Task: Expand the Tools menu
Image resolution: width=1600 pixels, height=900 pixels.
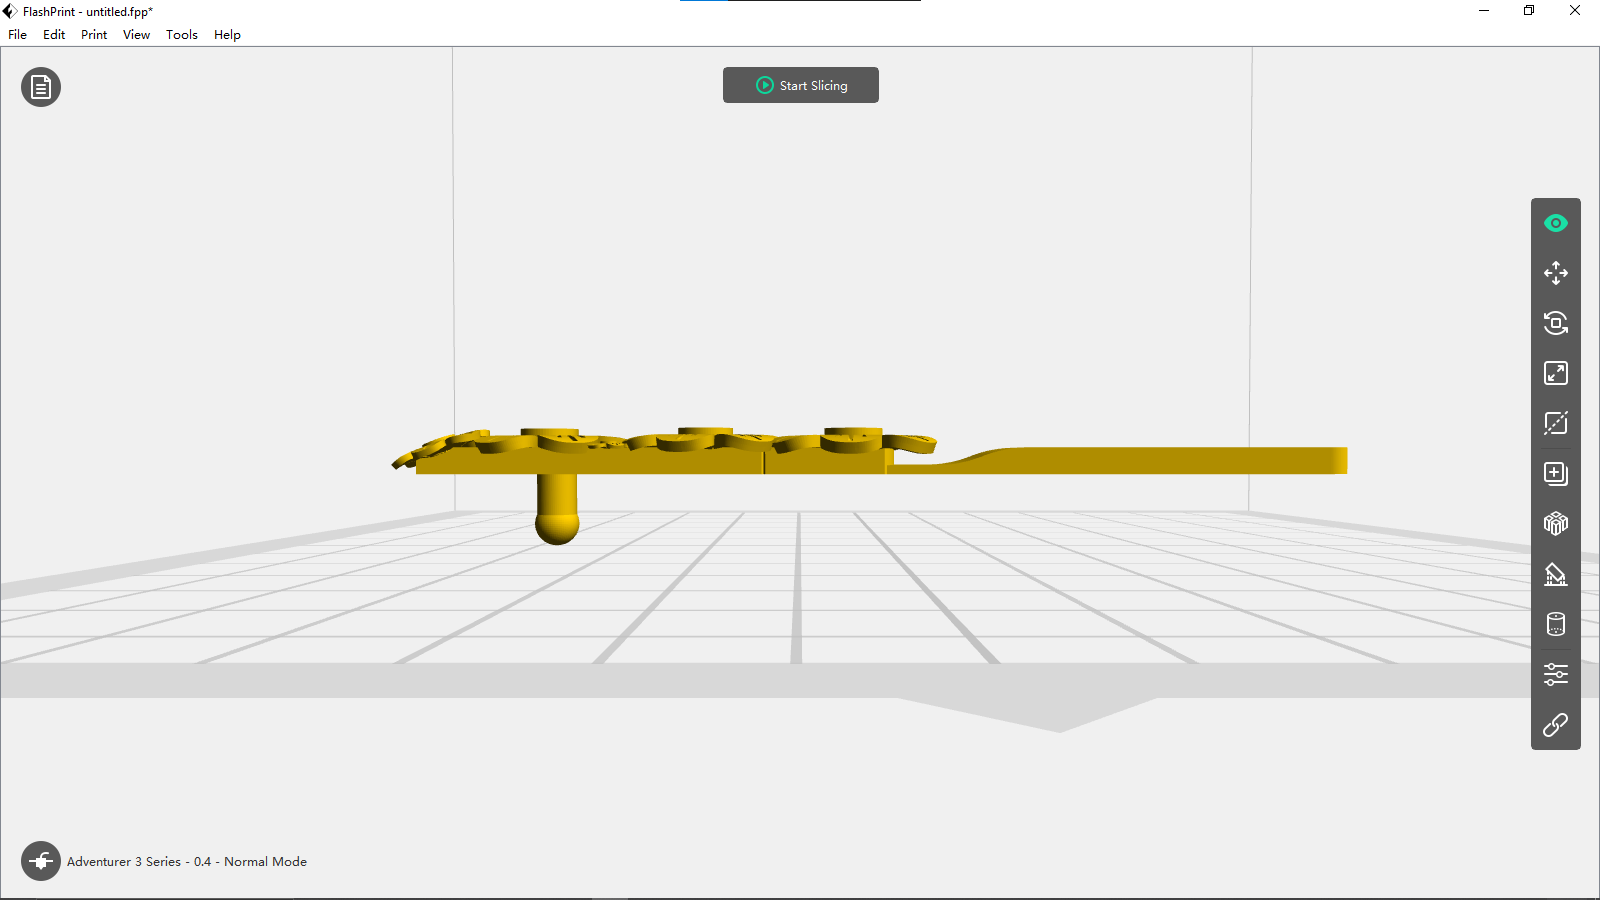Action: (182, 35)
